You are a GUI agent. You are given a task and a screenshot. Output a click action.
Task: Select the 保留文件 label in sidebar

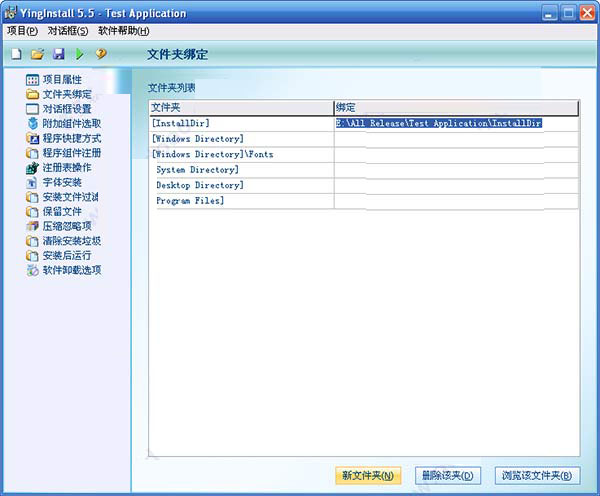(62, 212)
